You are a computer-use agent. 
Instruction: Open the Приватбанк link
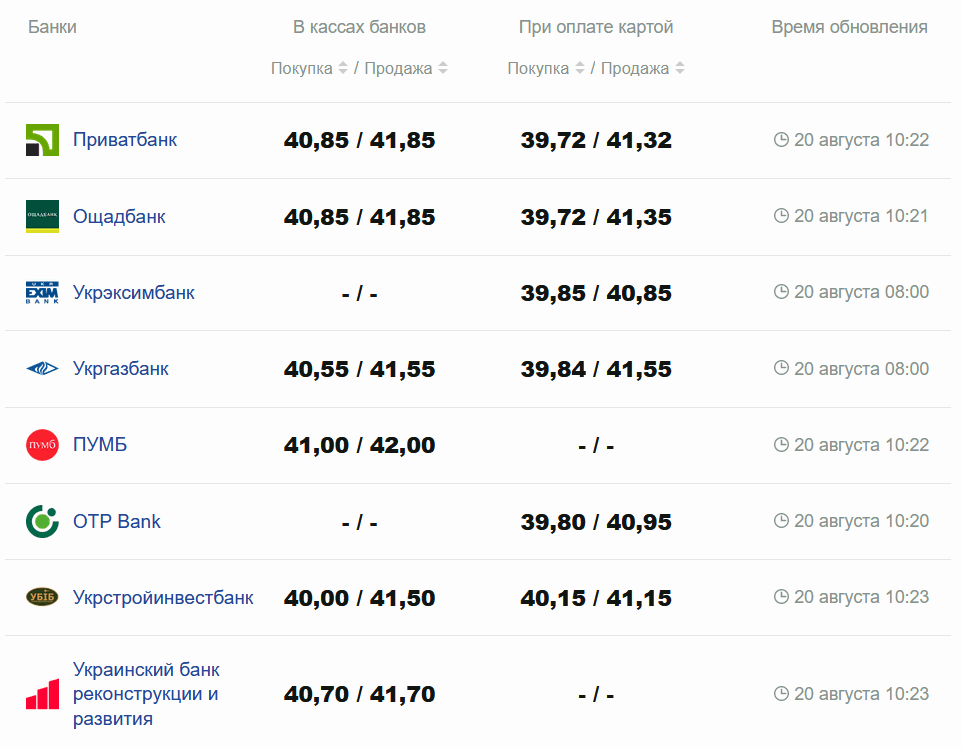pos(125,140)
